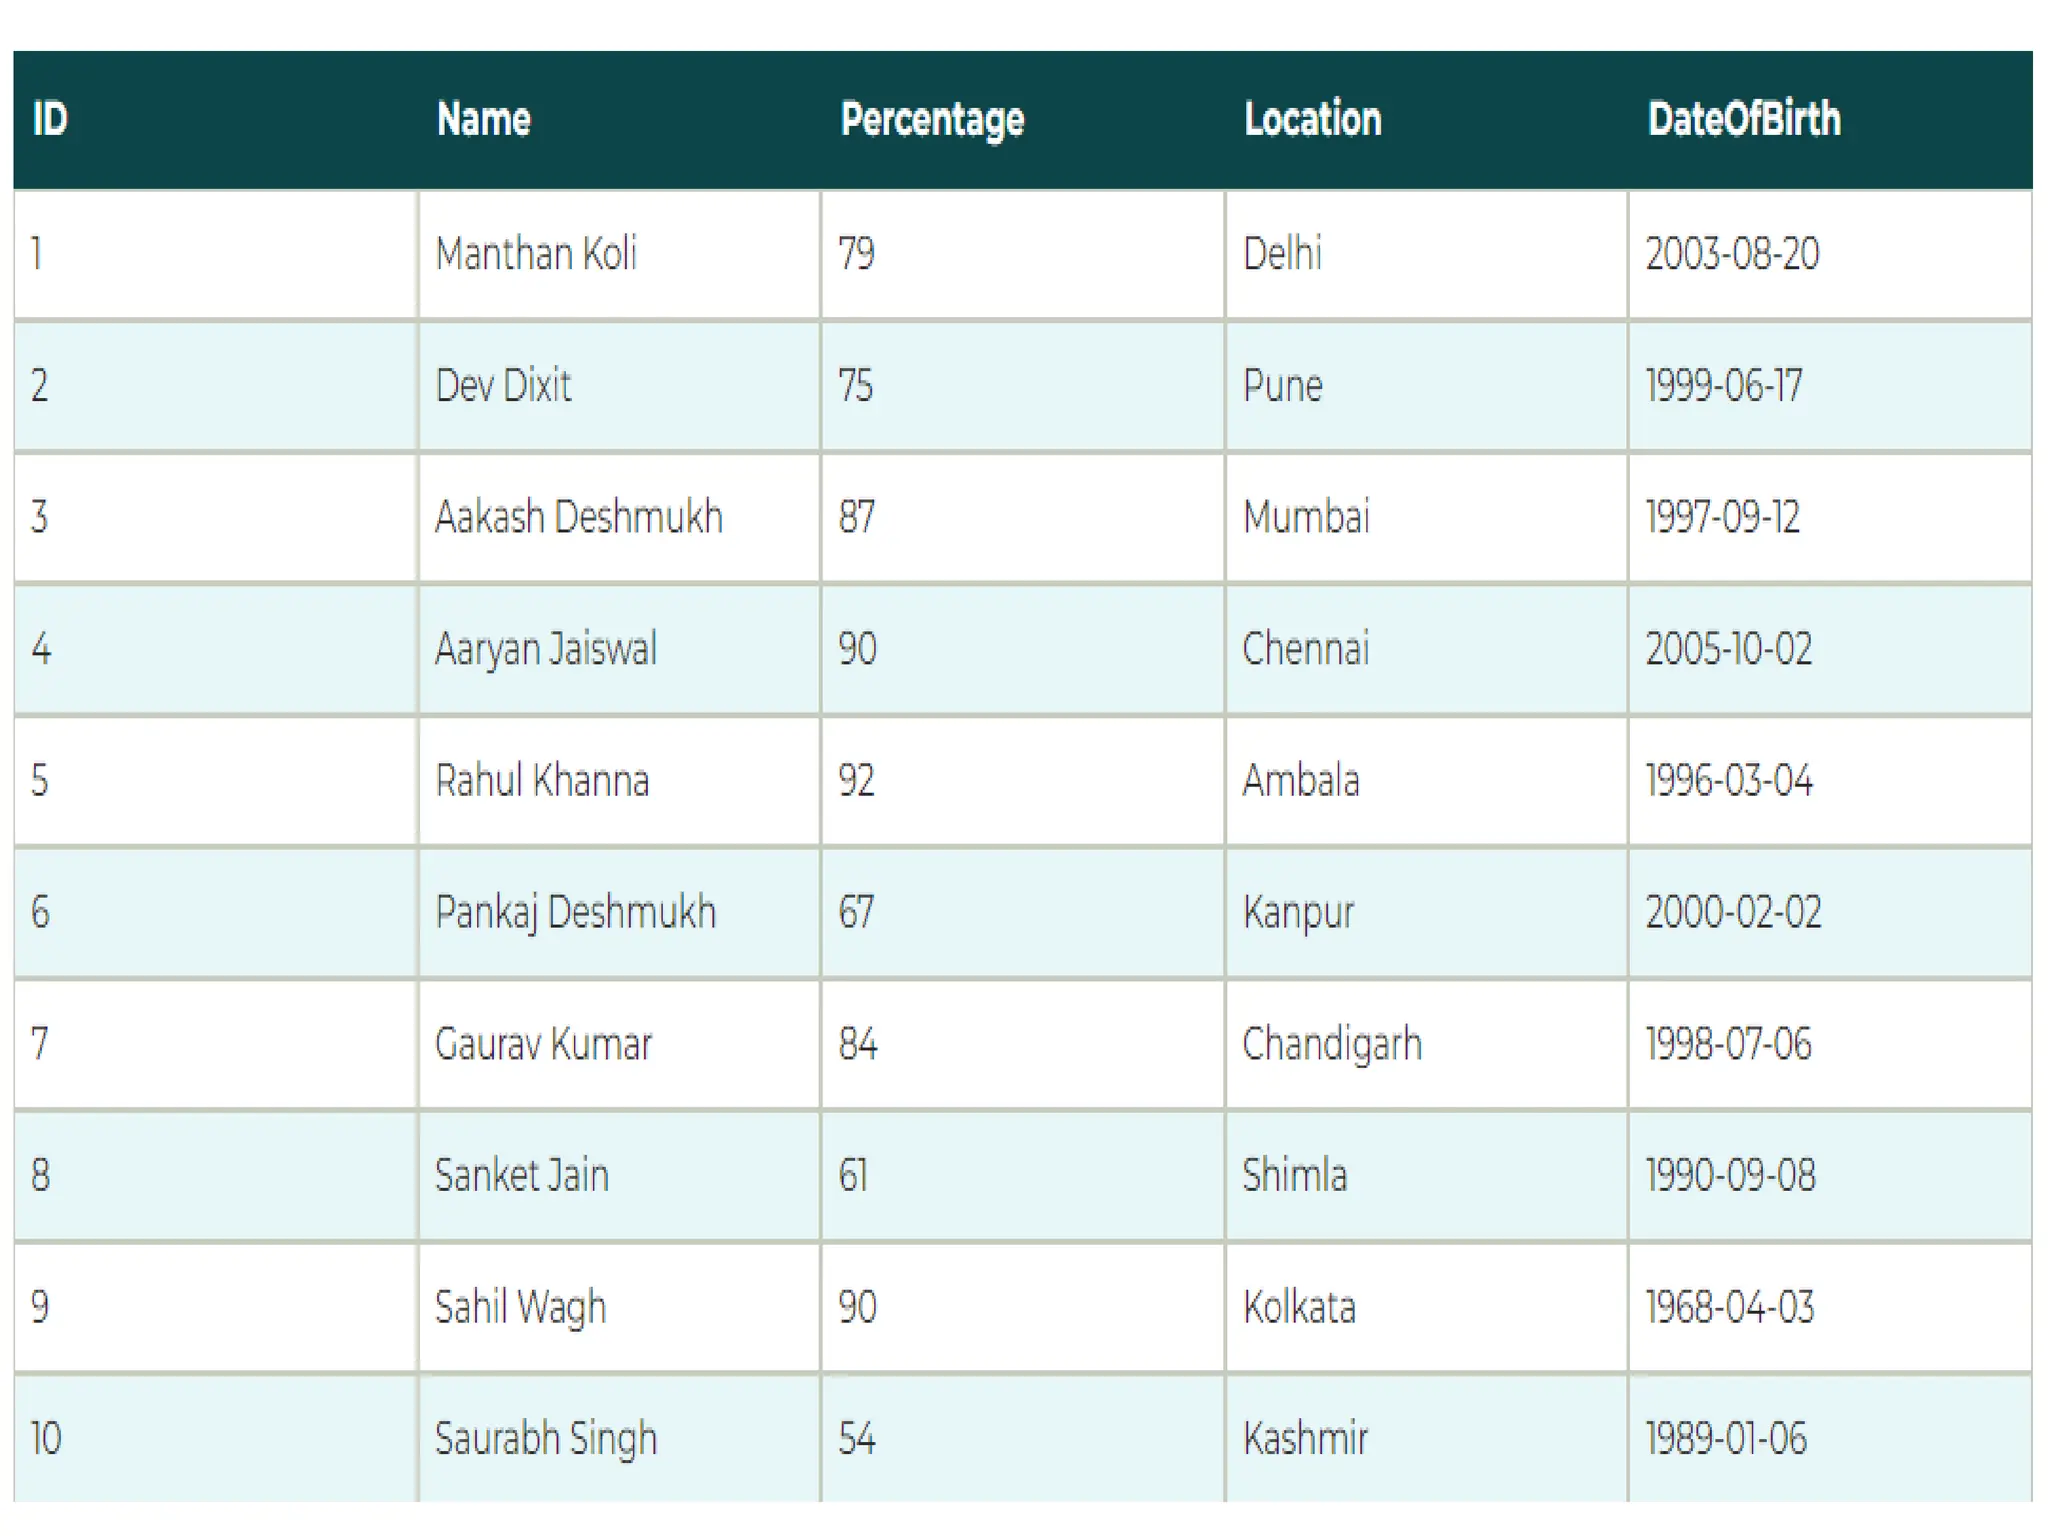Click the Aakash Deshmukh cell
The image size is (2048, 1536).
click(x=578, y=518)
